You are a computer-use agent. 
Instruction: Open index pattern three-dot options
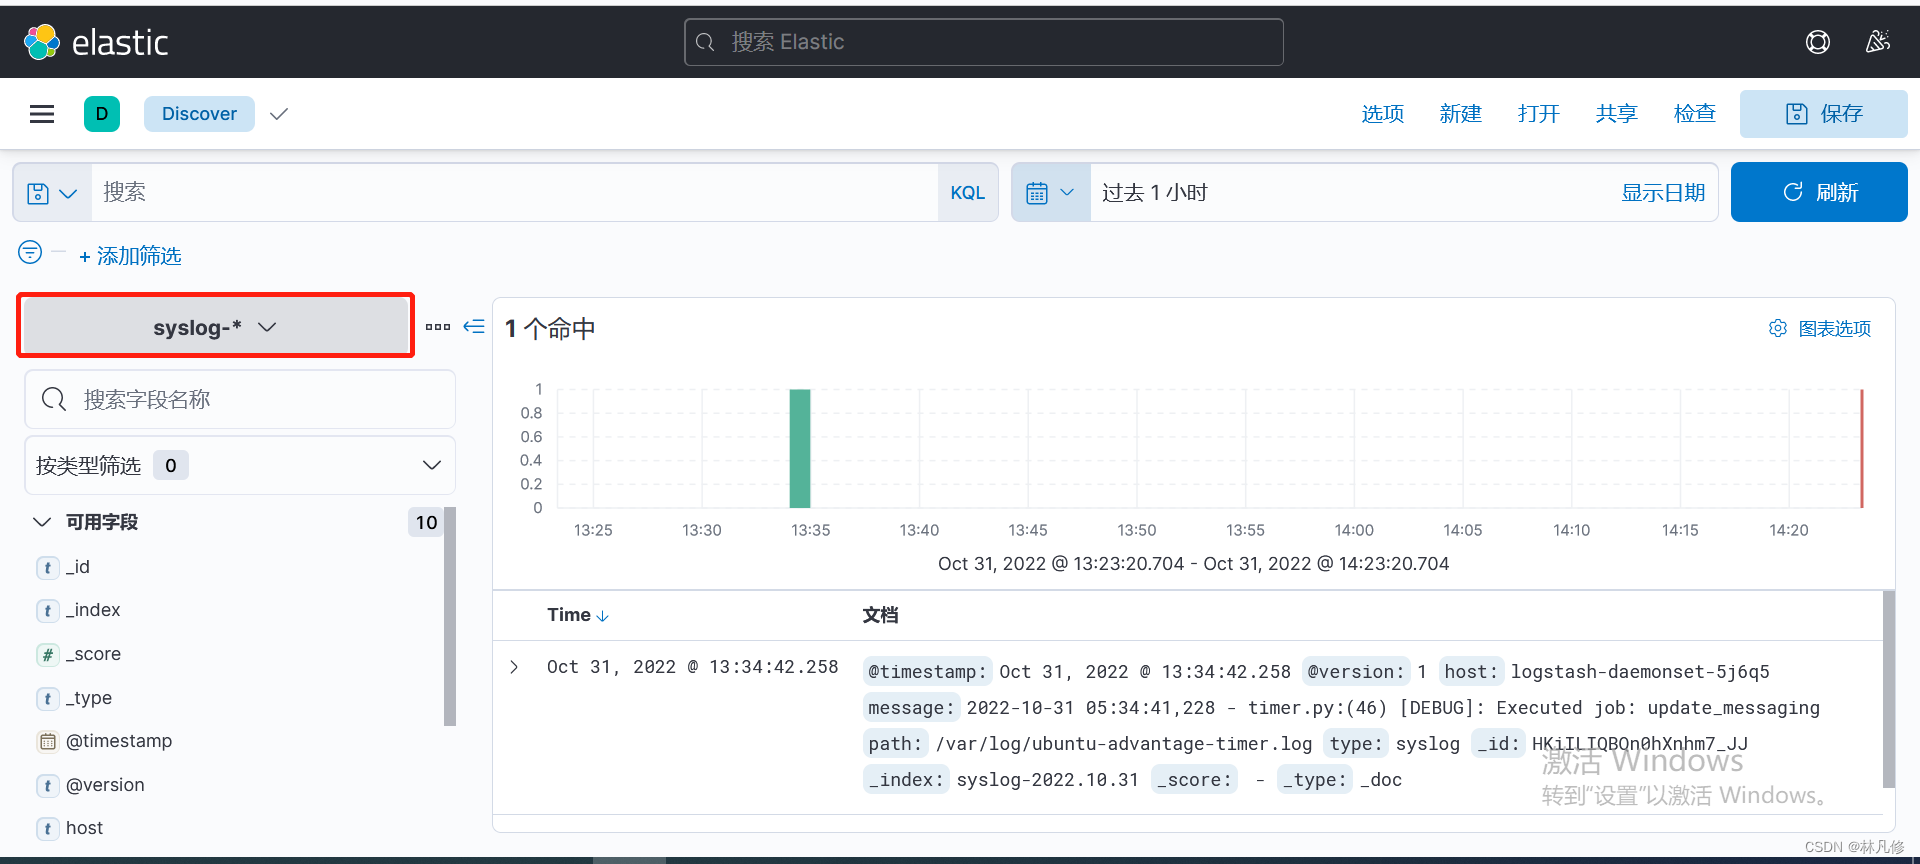pos(438,327)
